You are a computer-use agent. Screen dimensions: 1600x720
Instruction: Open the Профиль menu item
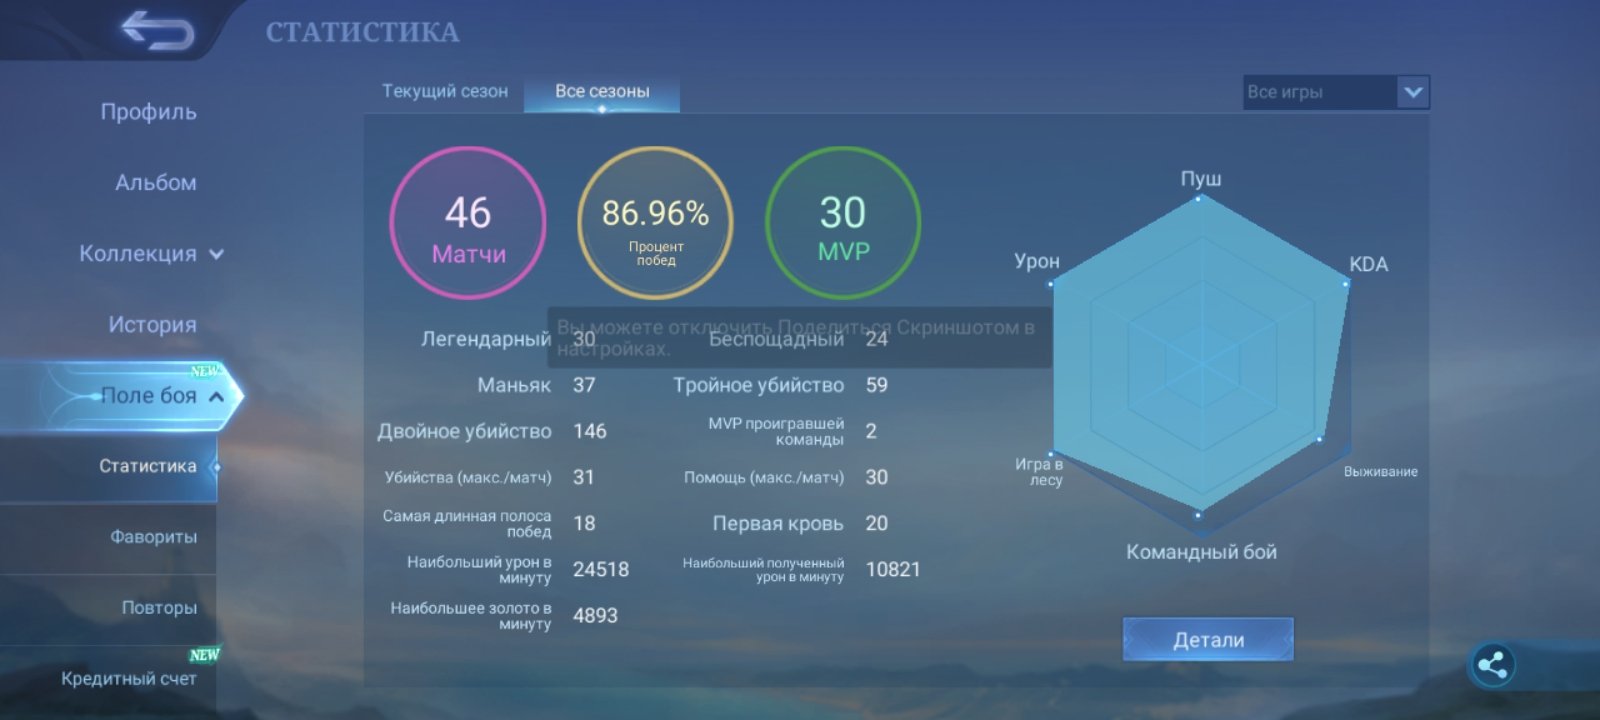point(148,112)
